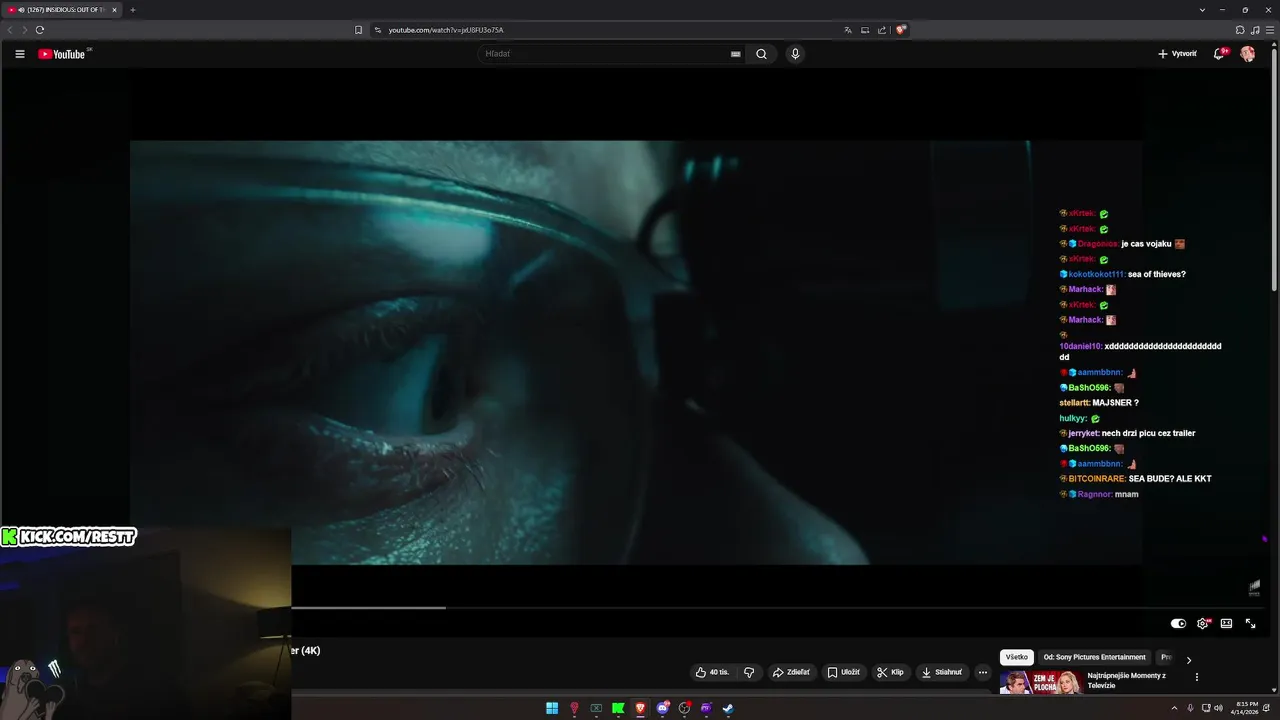1280x720 pixels.
Task: Toggle the autoplay switch in player
Action: point(1179,623)
